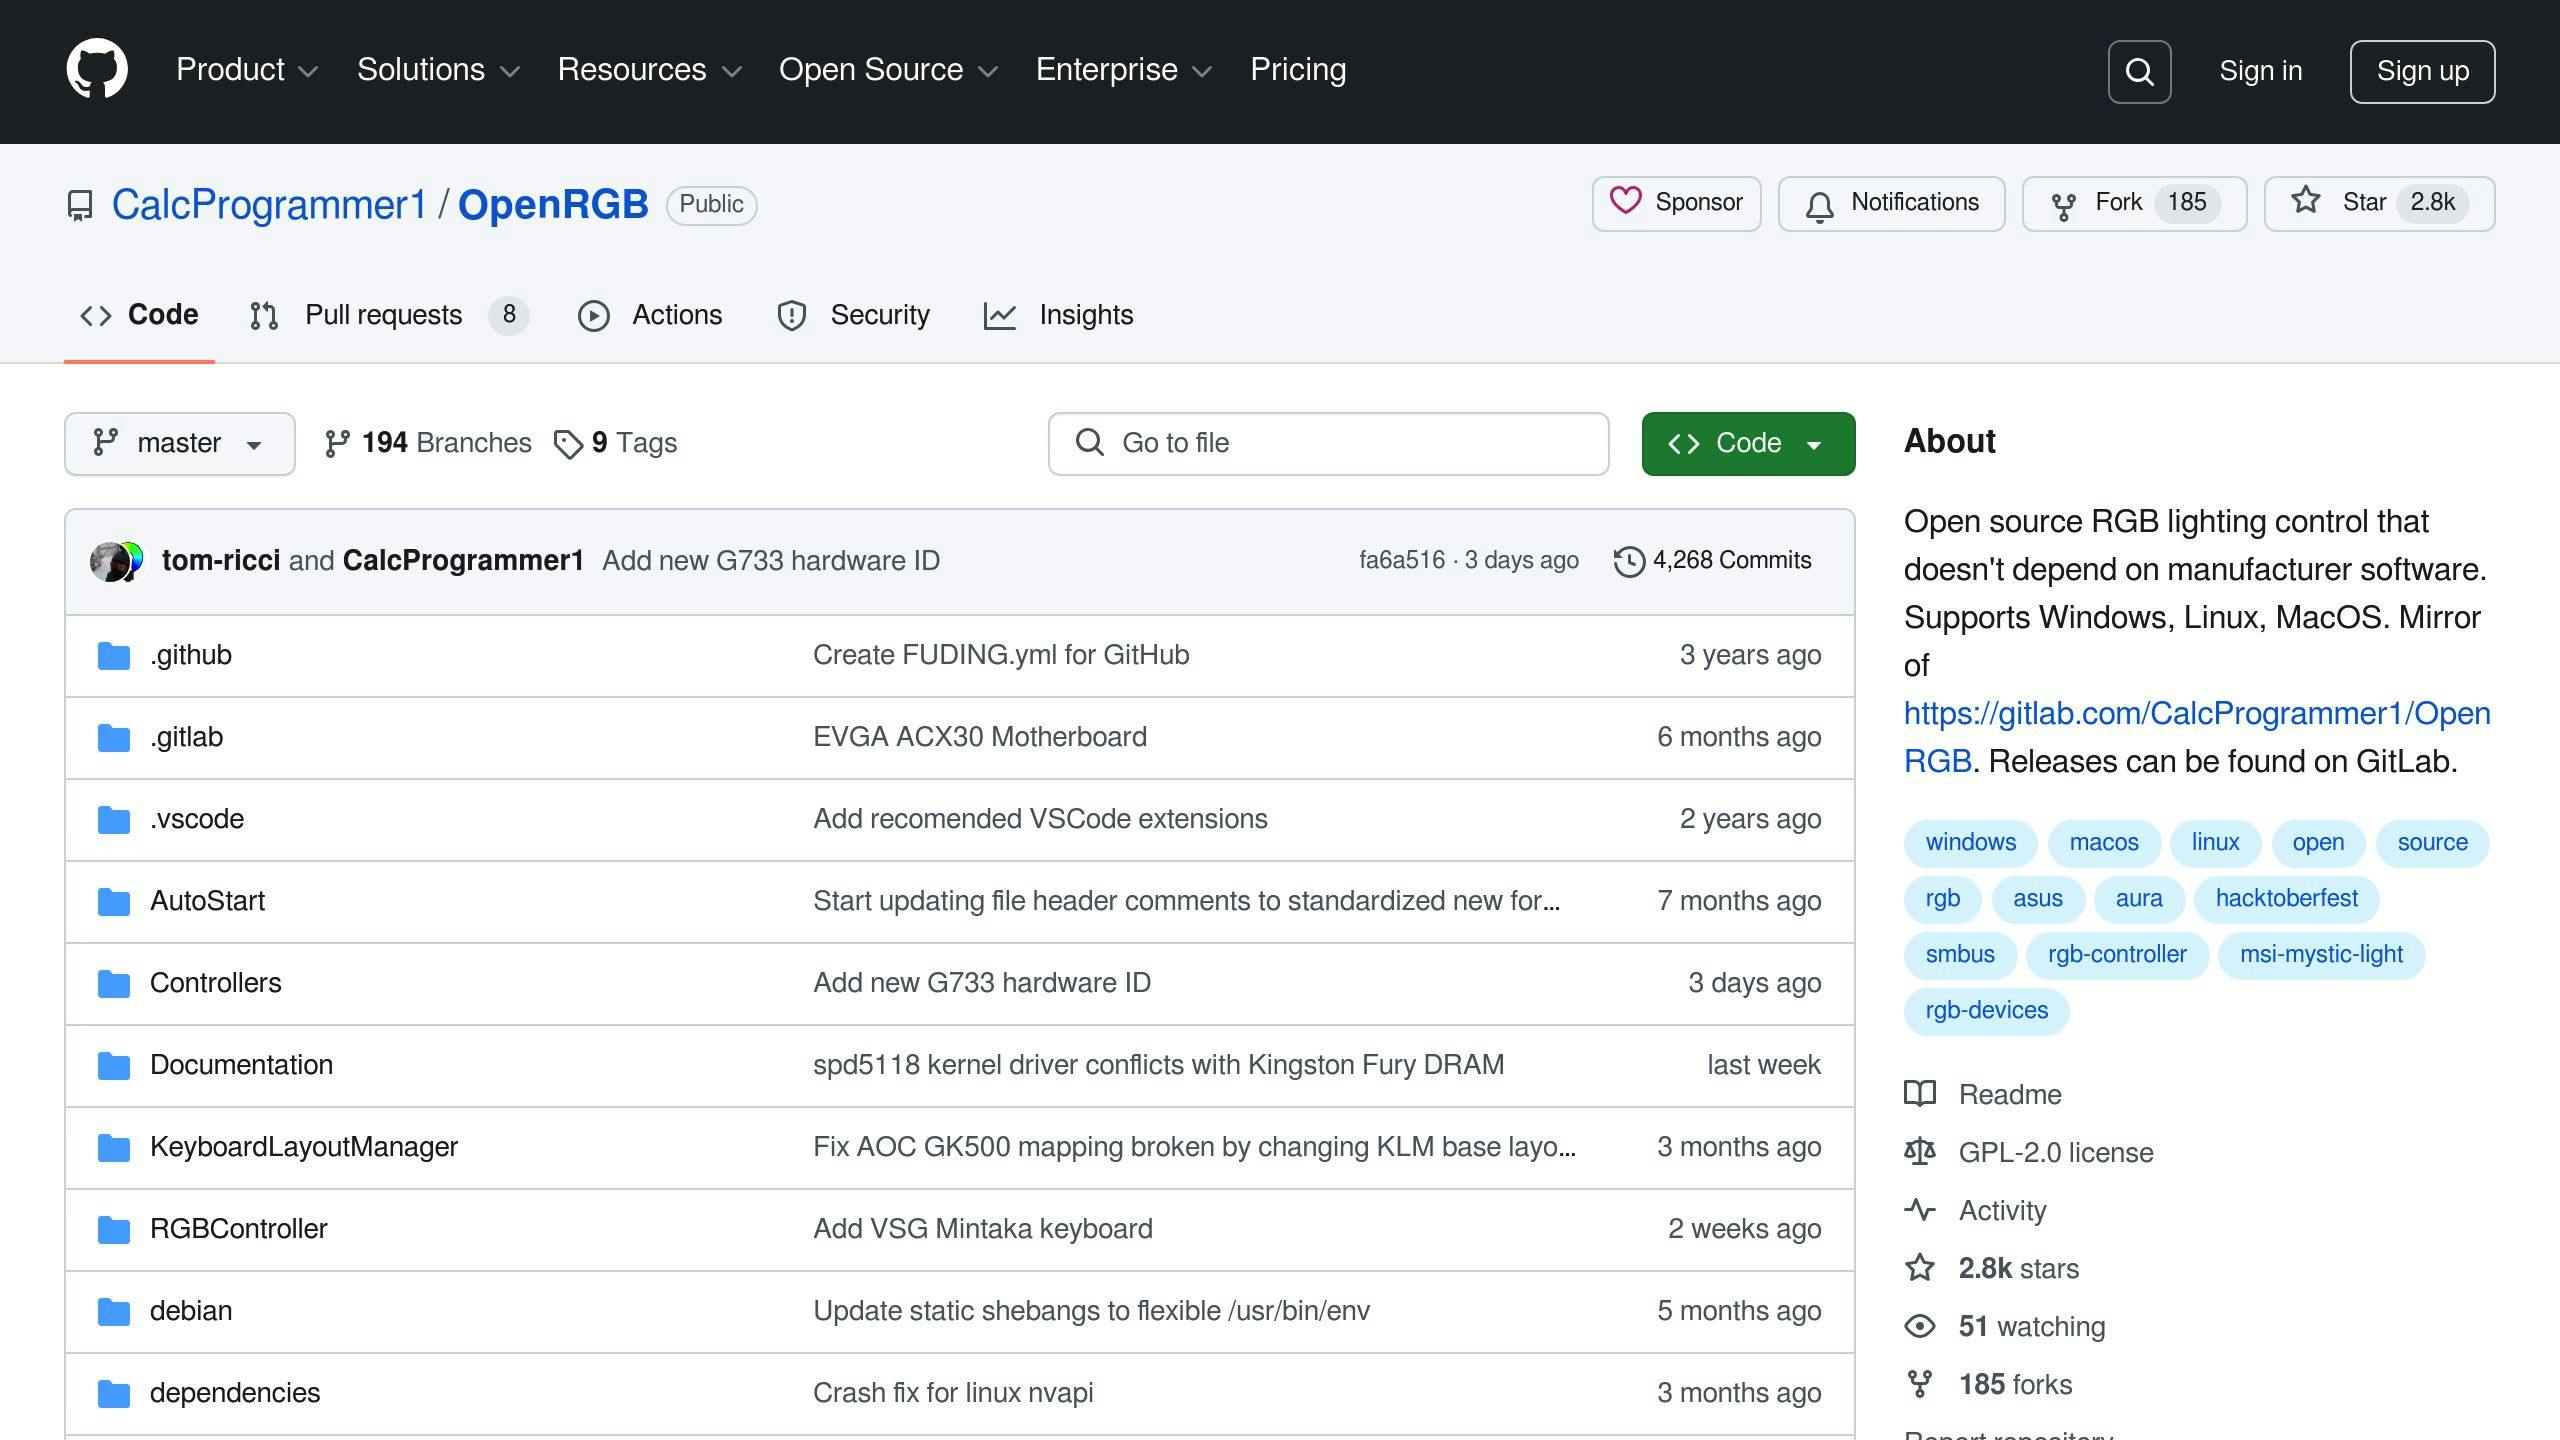Click the folder icon for KeyboardLayoutManager
Image resolution: width=2560 pixels, height=1440 pixels.
pyautogui.click(x=114, y=1148)
